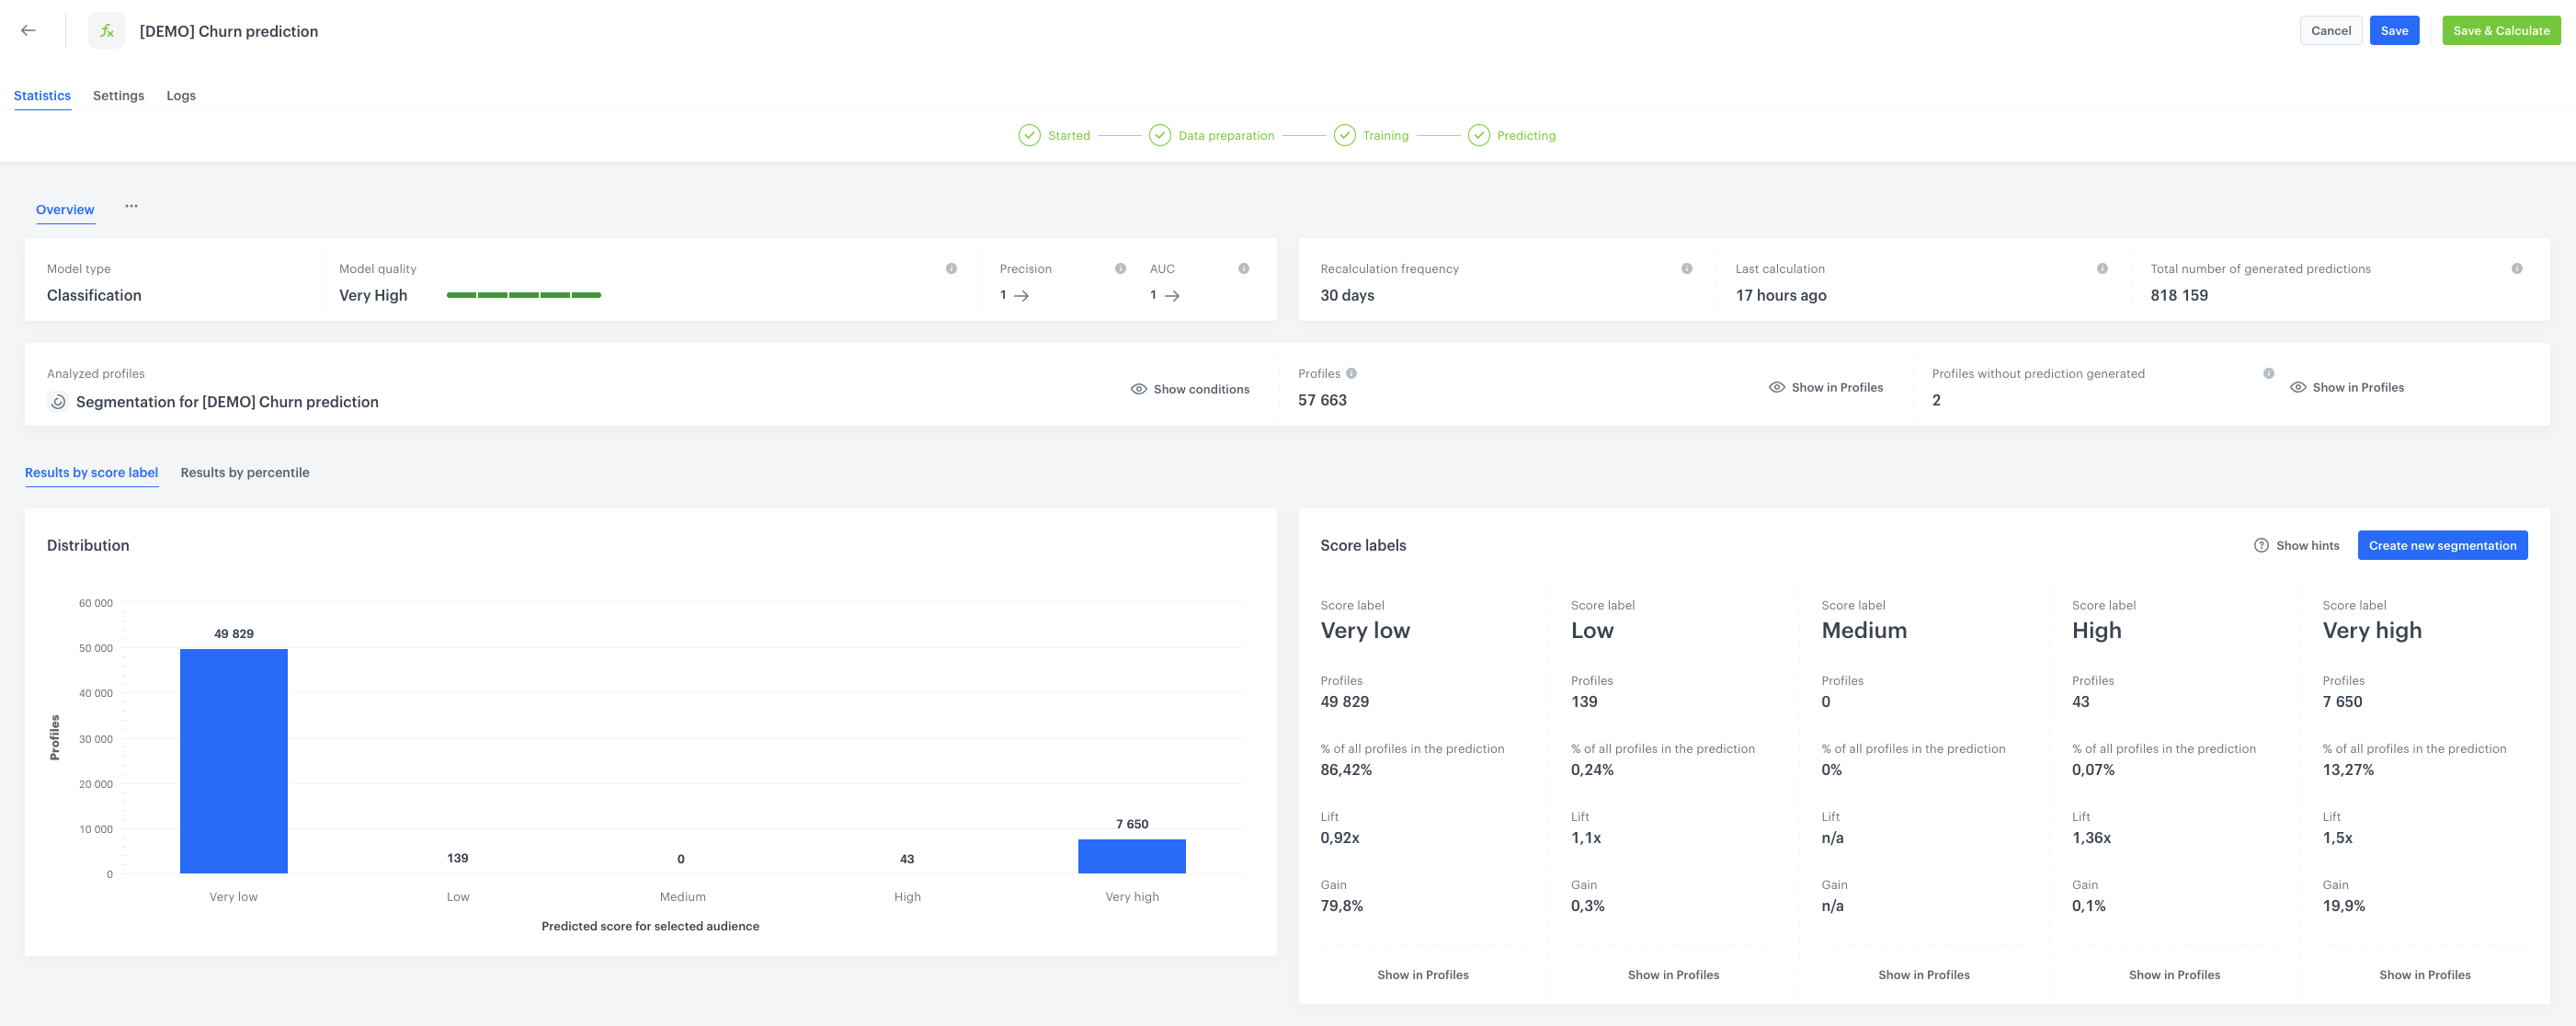Expand Precision details arrow
Screen dimensions: 2576x1026
coord(1021,296)
